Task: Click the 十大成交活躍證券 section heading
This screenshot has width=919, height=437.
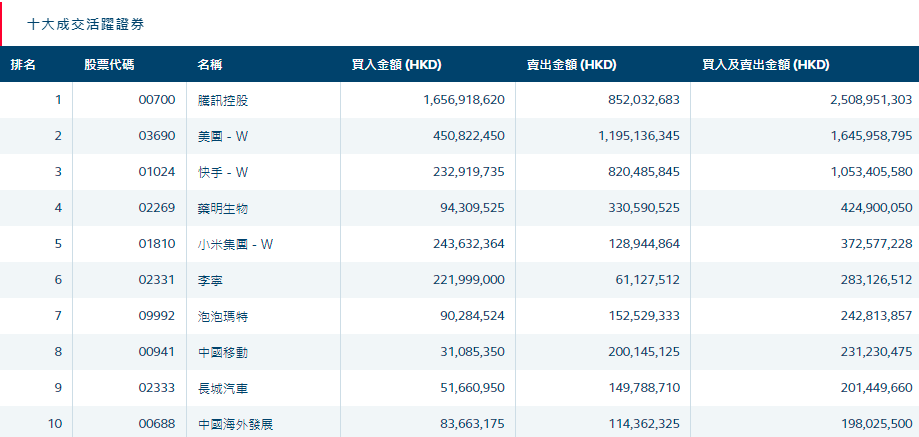Action: click(x=86, y=25)
